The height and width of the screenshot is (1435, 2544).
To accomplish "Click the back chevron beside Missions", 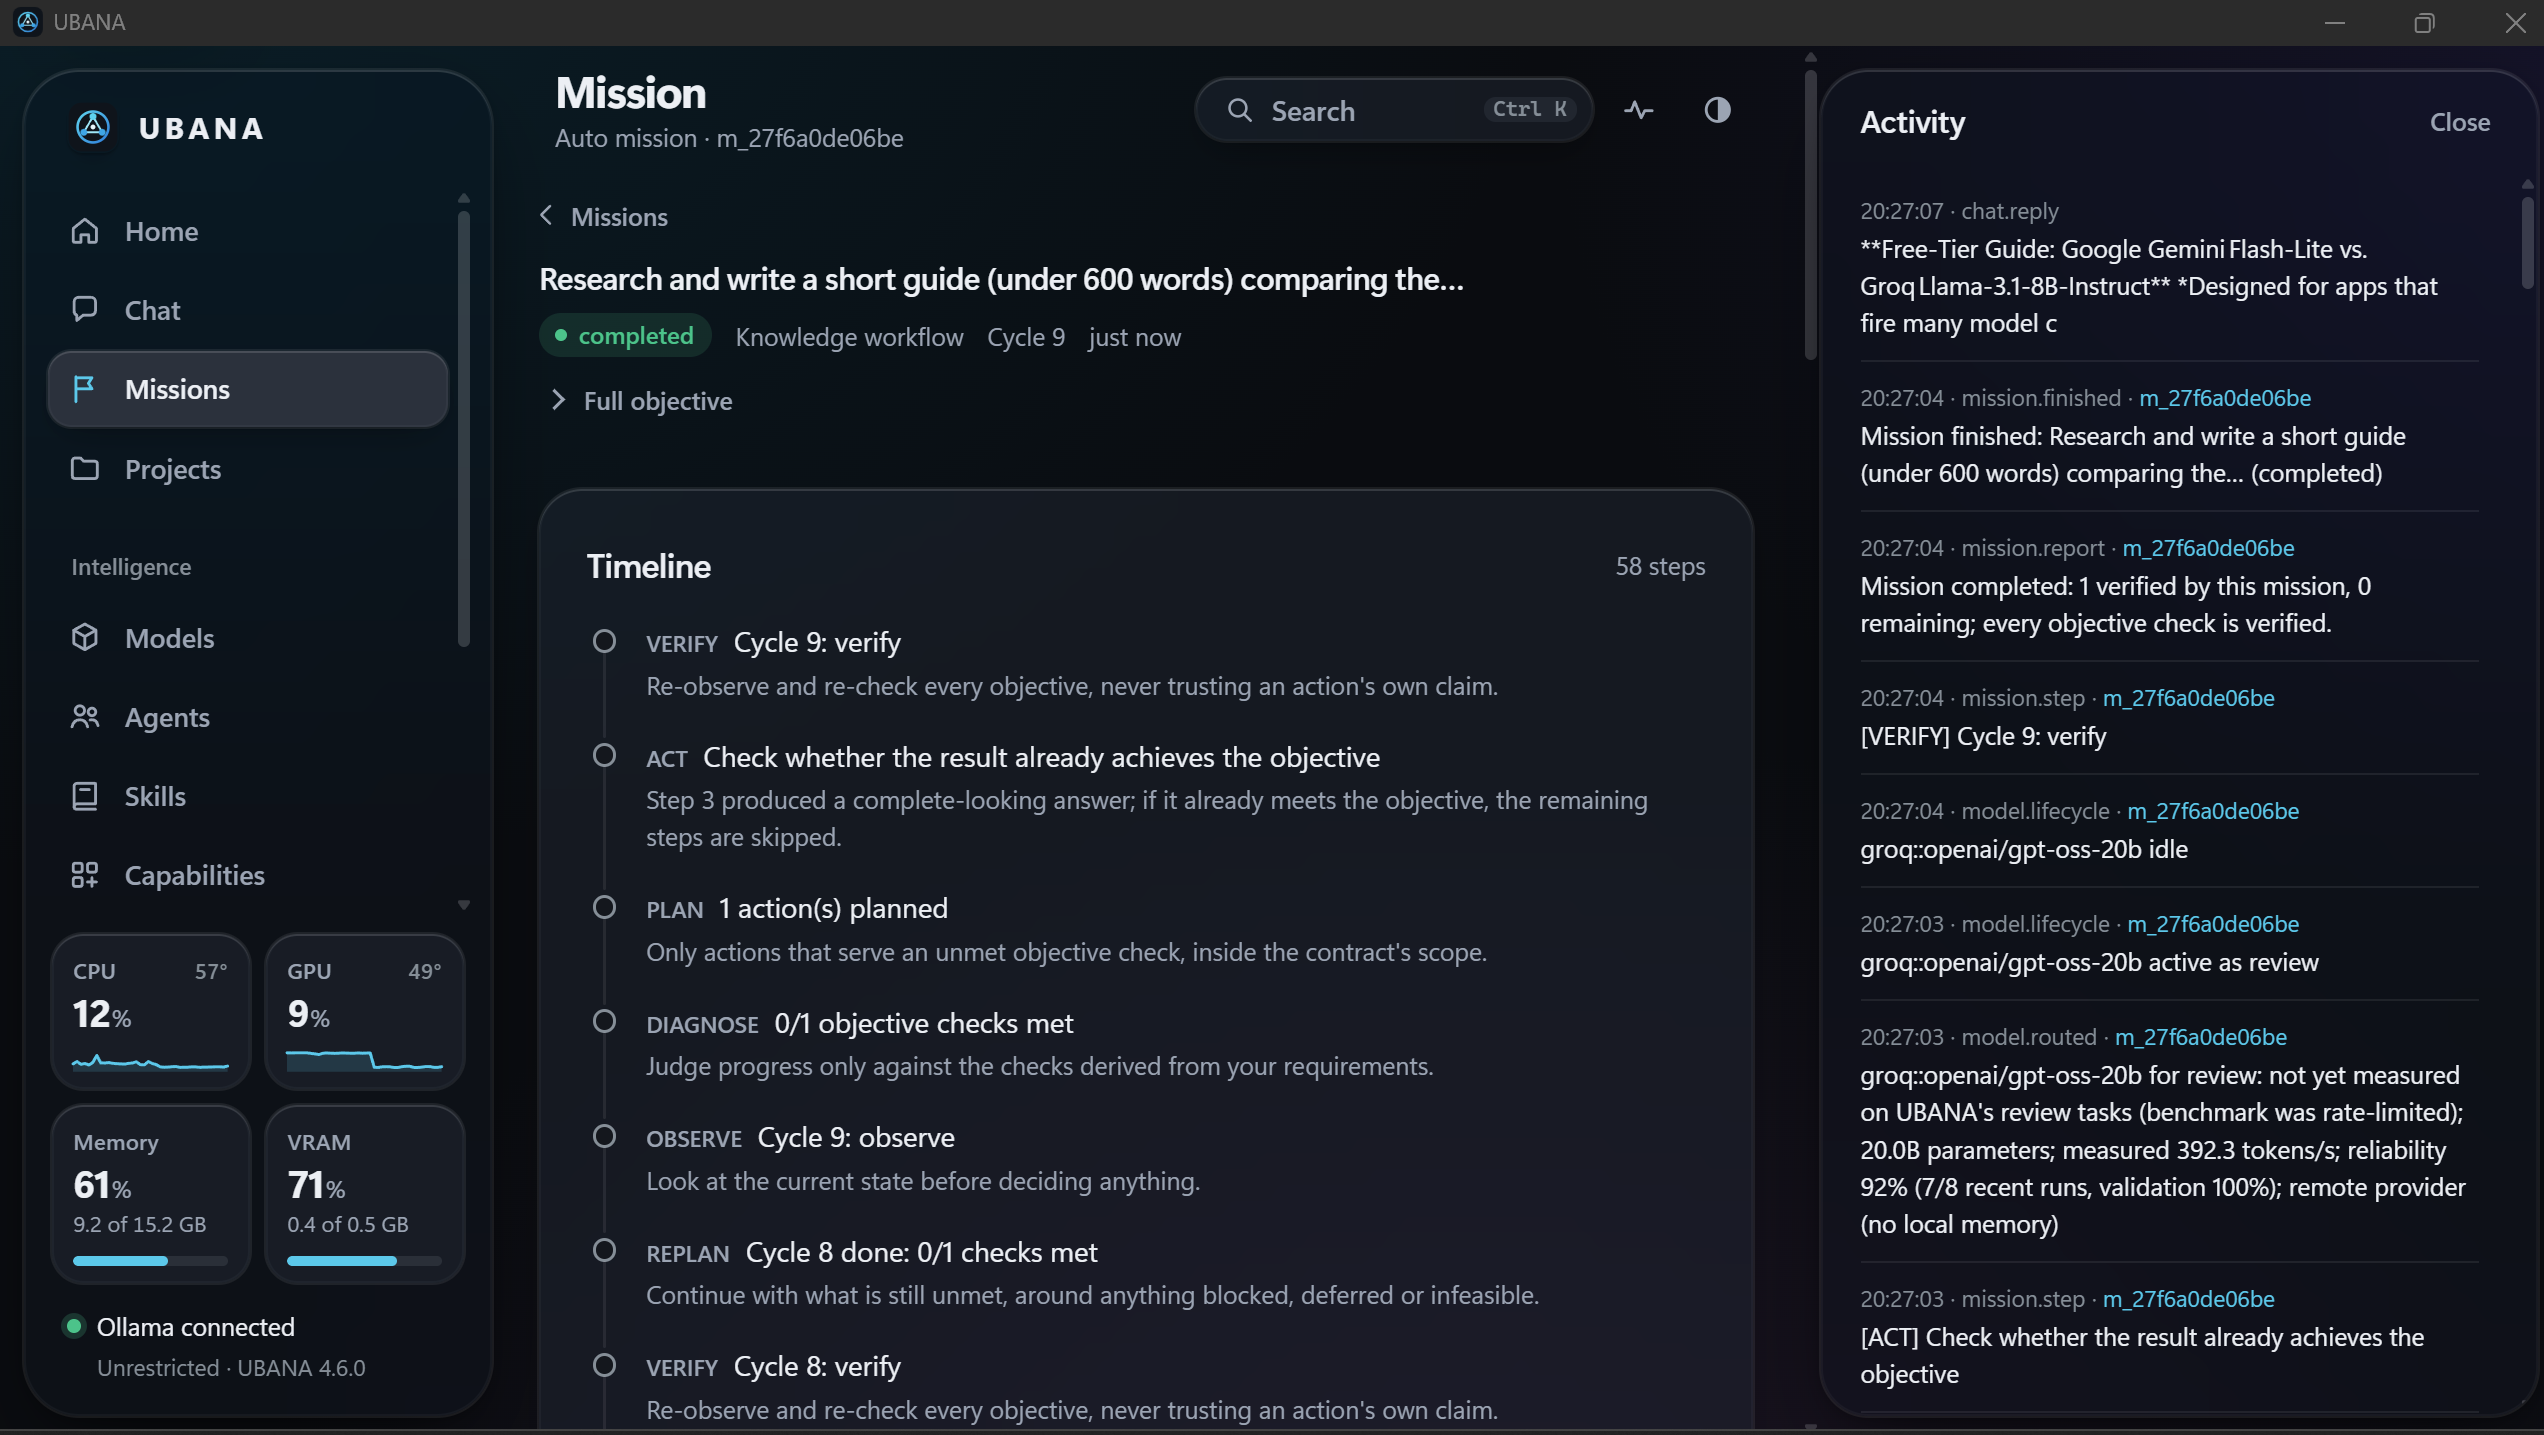I will (546, 215).
